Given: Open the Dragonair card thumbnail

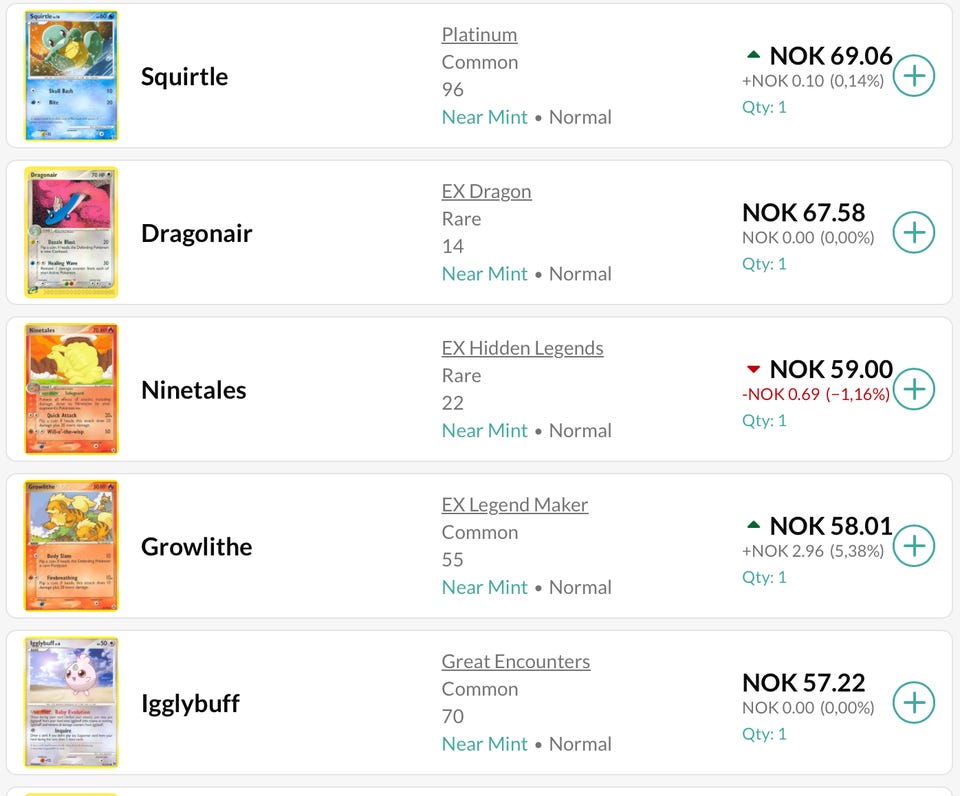Looking at the screenshot, I should pyautogui.click(x=71, y=232).
